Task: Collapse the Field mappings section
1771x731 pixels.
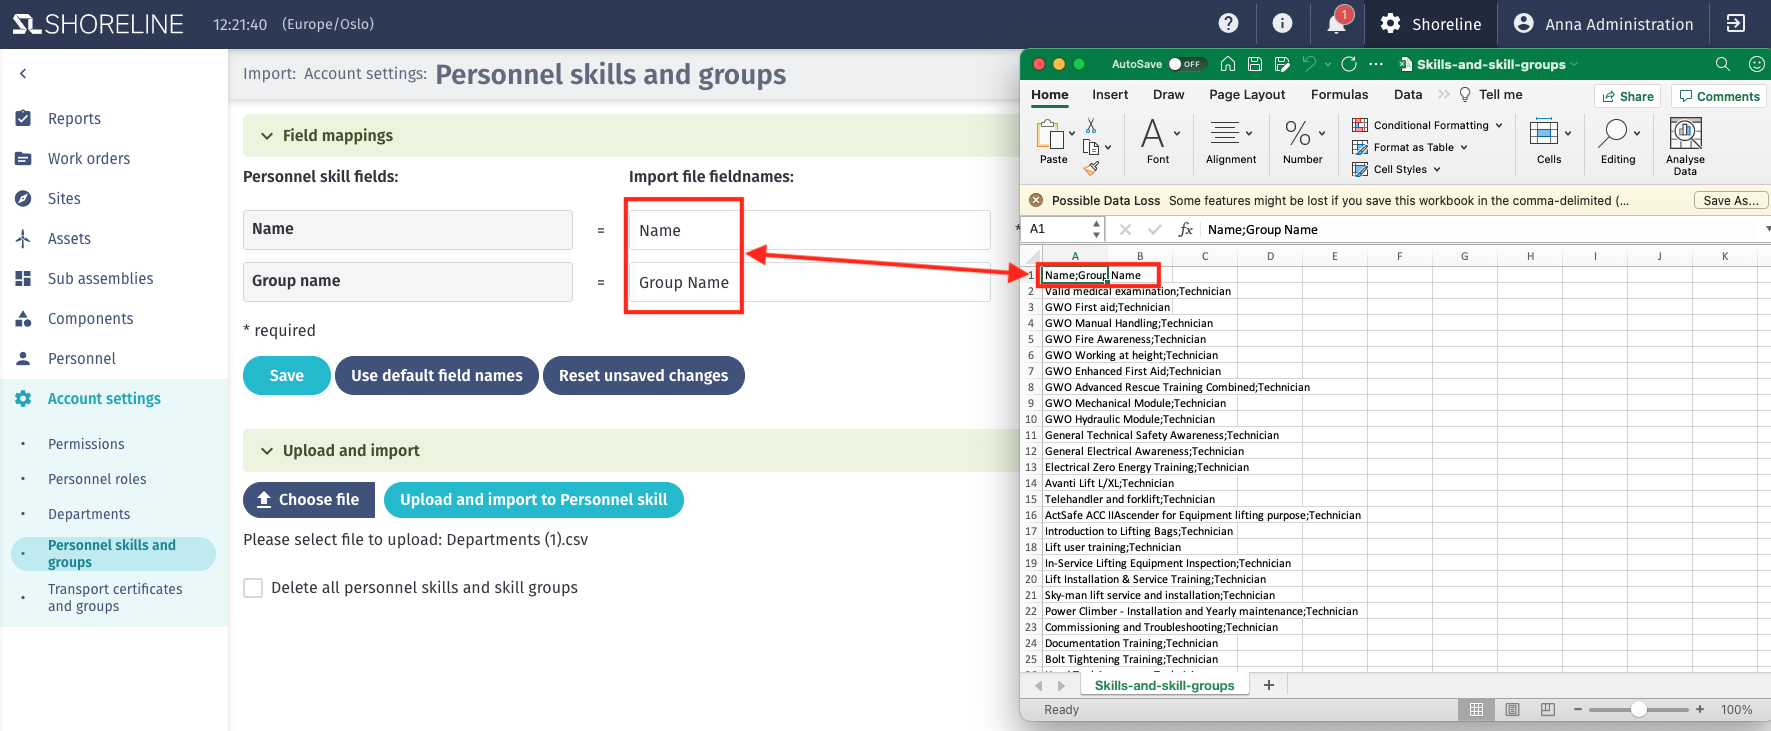Action: pyautogui.click(x=267, y=136)
